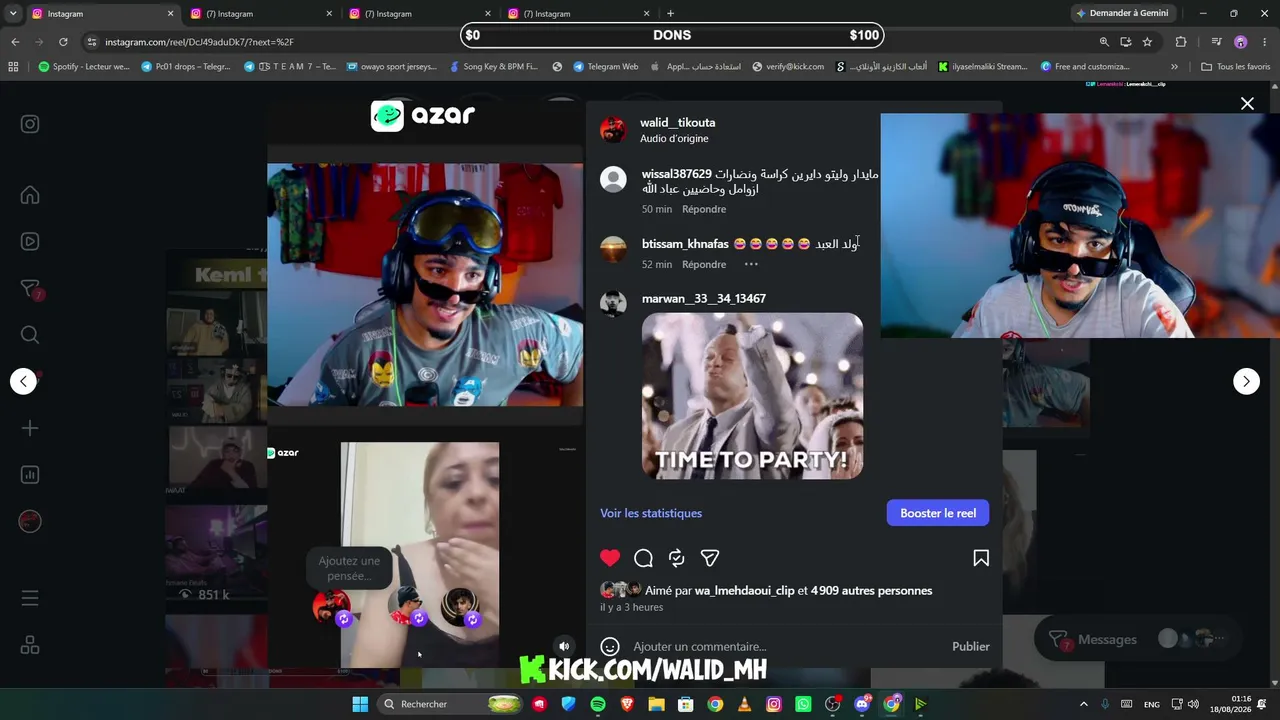Open the Chrome profile avatar
Screen dimensions: 1280x720
(1241, 42)
